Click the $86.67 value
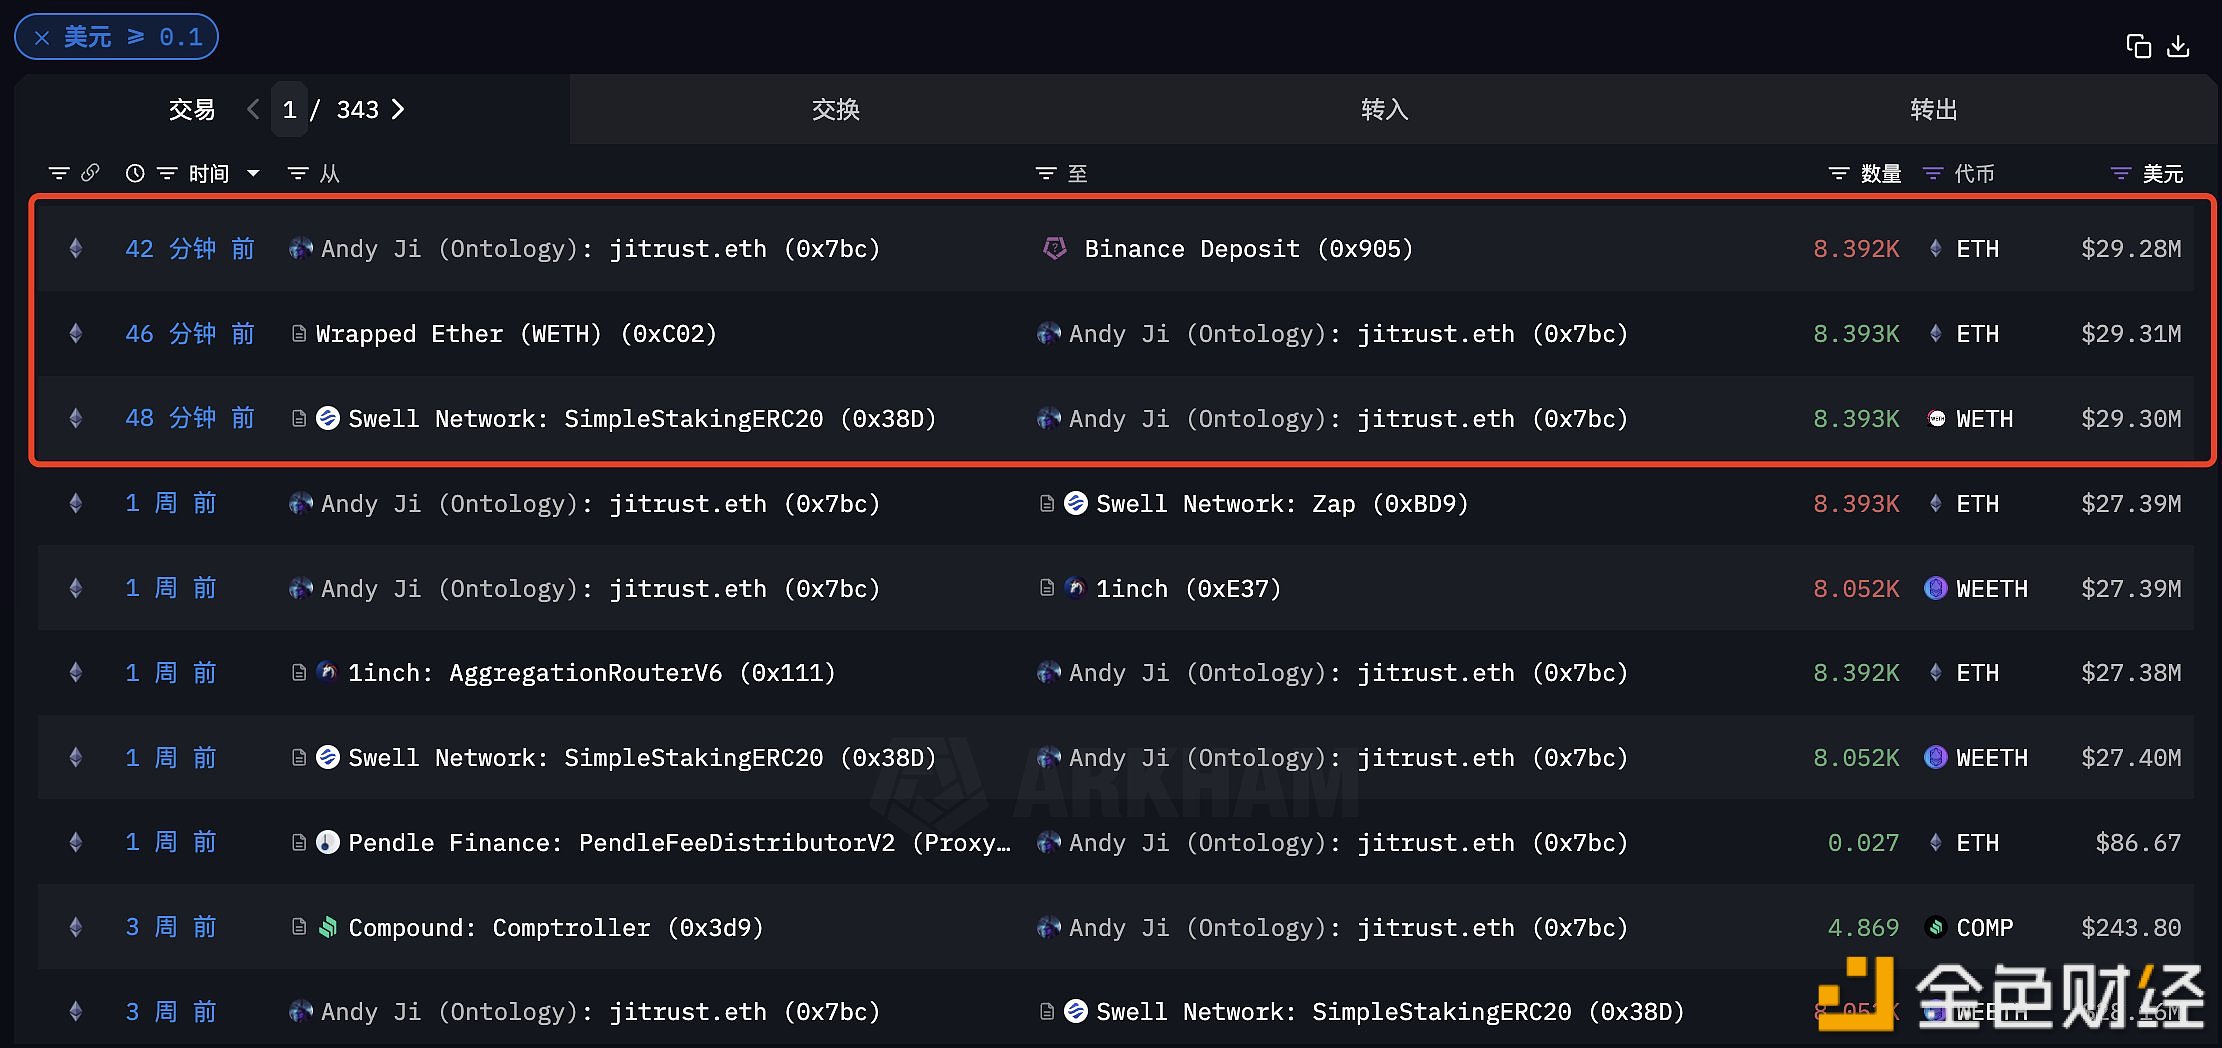 point(2138,843)
